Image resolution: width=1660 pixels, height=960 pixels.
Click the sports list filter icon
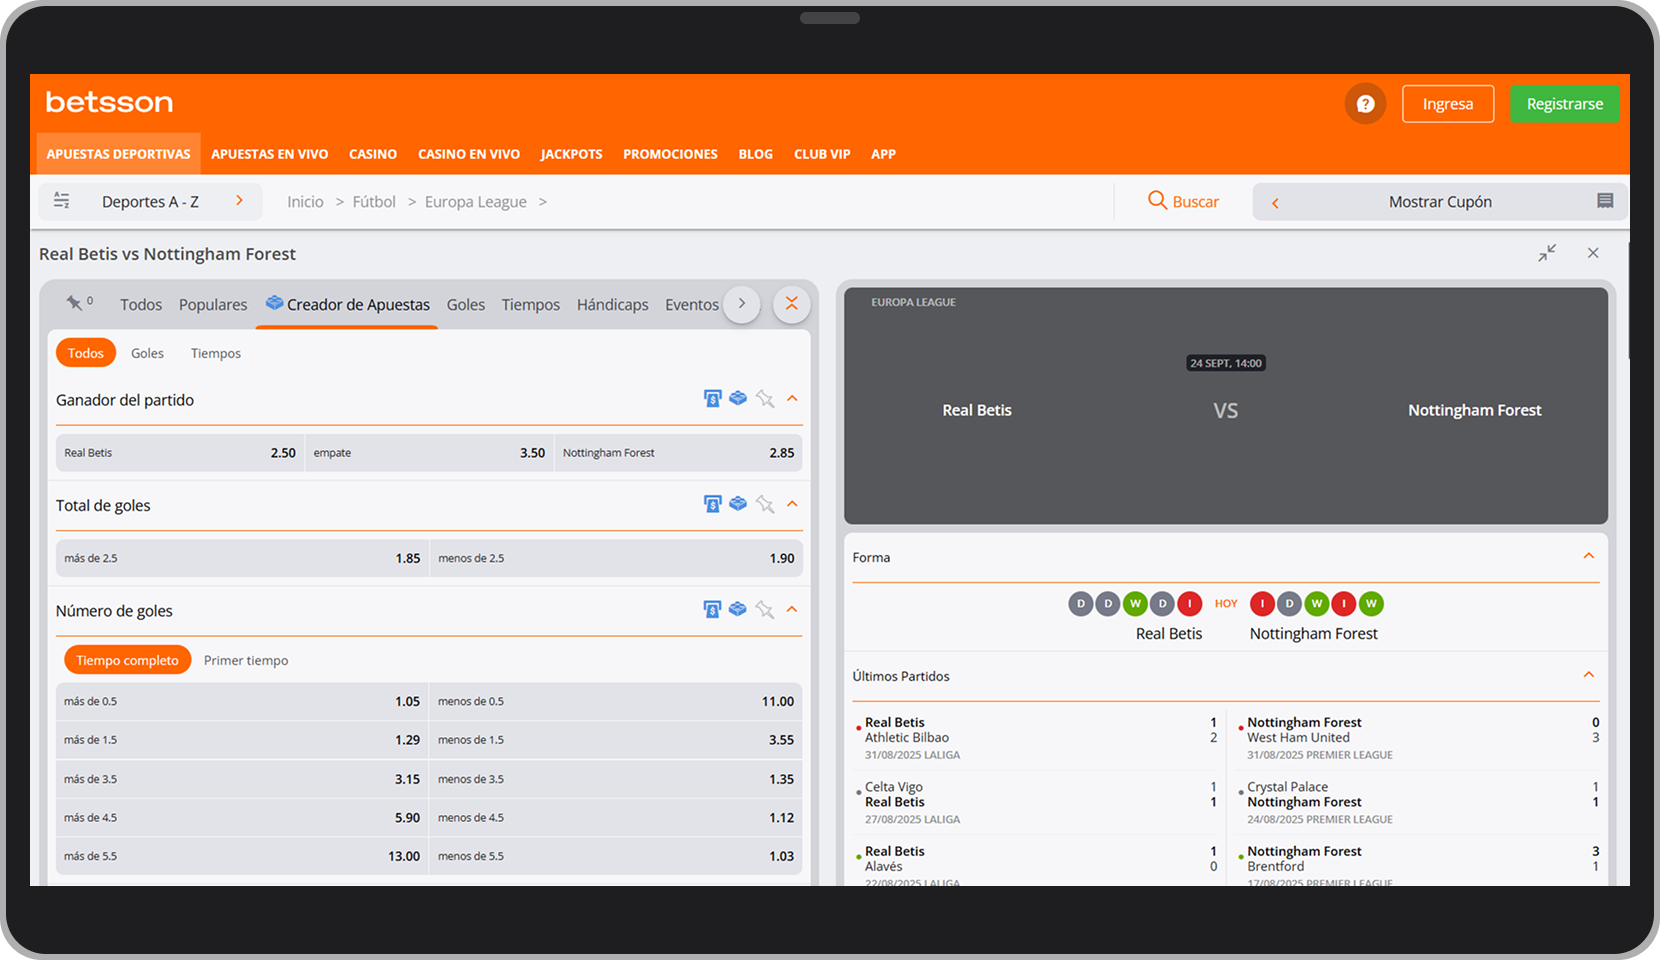pyautogui.click(x=61, y=201)
